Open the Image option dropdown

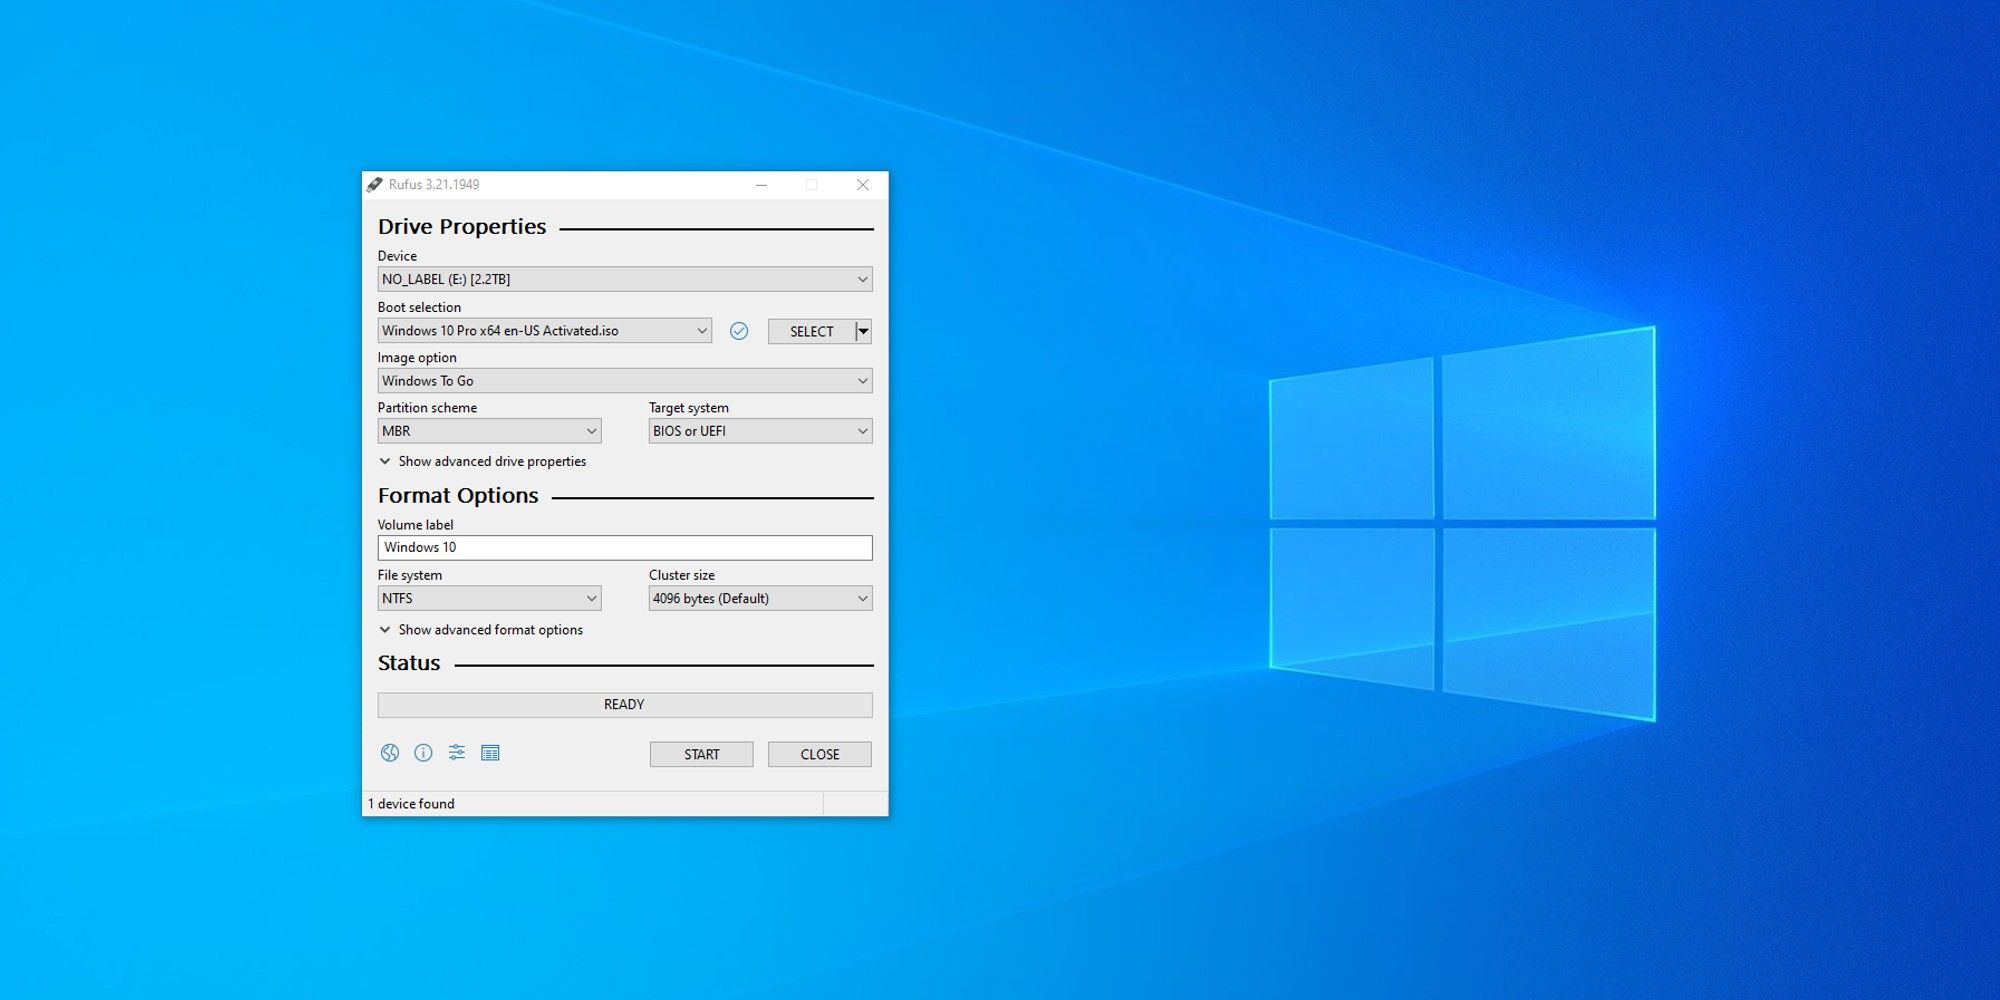[625, 381]
